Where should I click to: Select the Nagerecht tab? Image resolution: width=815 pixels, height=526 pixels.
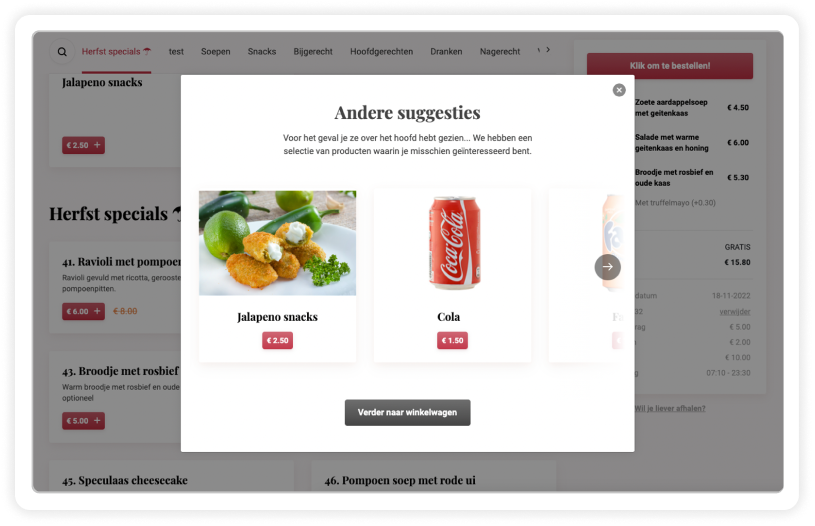(x=499, y=51)
